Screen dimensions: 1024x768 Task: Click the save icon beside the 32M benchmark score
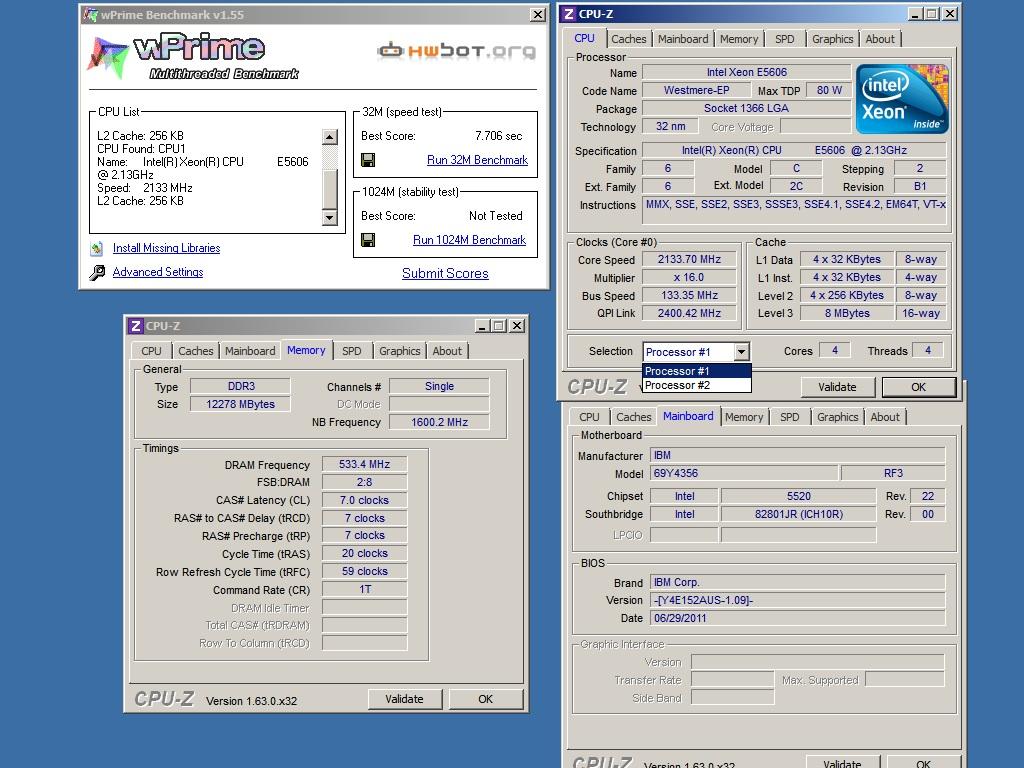point(368,160)
